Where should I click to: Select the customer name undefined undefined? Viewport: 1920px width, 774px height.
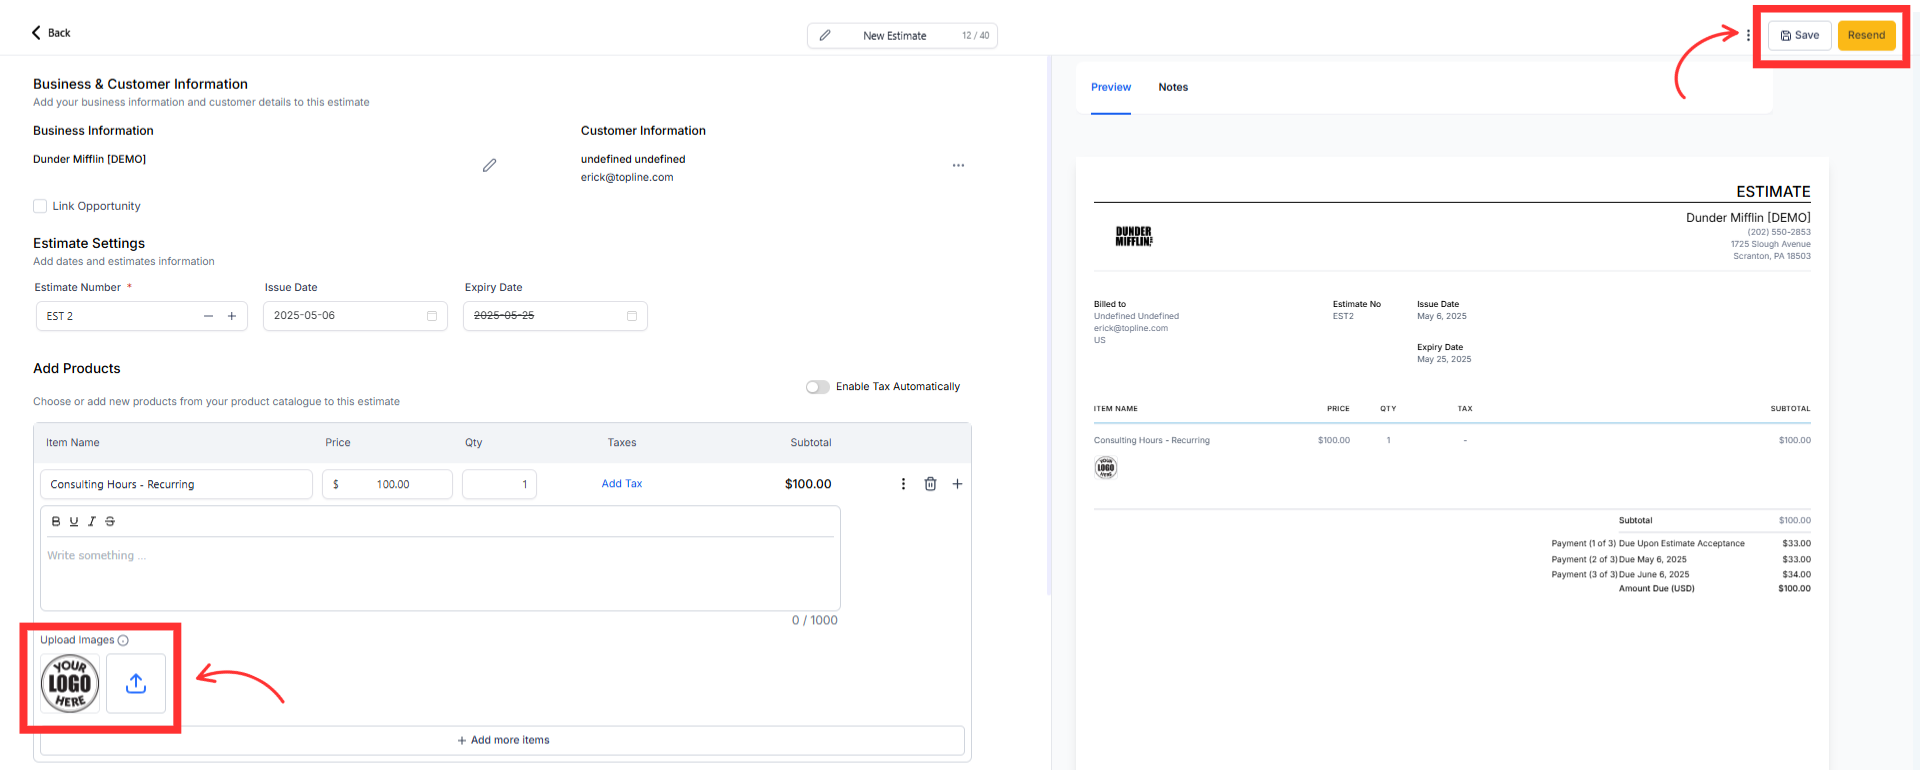click(x=633, y=160)
